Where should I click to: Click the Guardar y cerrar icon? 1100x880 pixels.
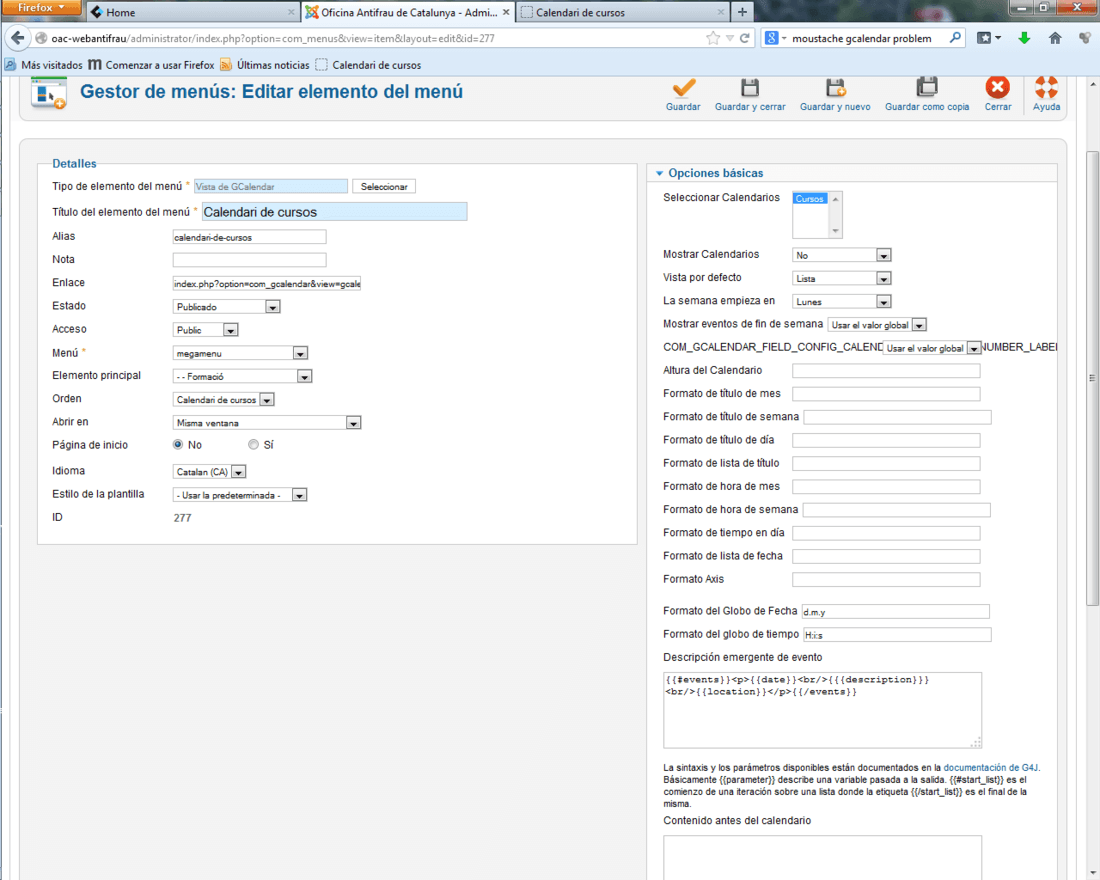750,88
